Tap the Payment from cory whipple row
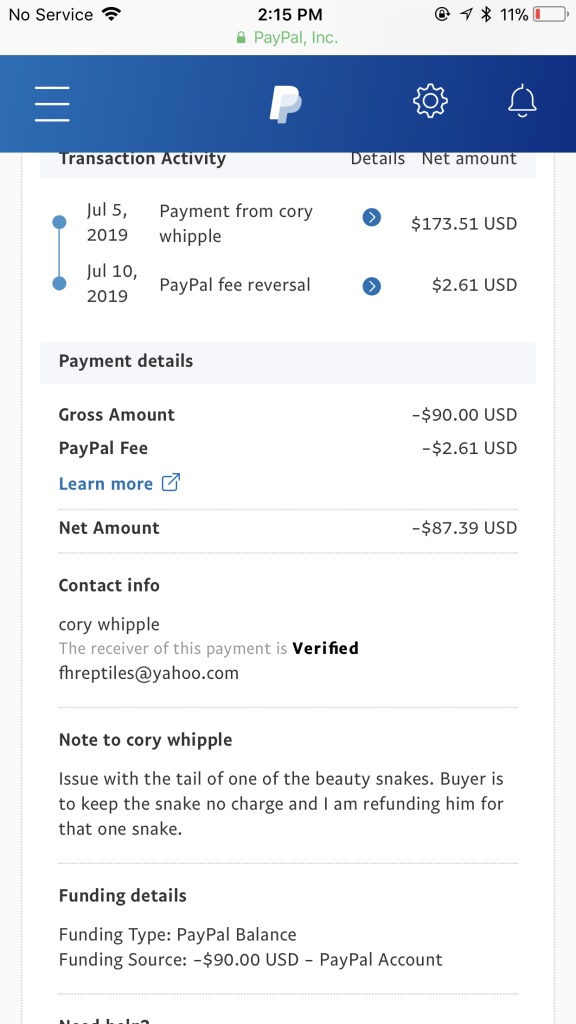Screen dimensions: 576x1024 click(288, 223)
